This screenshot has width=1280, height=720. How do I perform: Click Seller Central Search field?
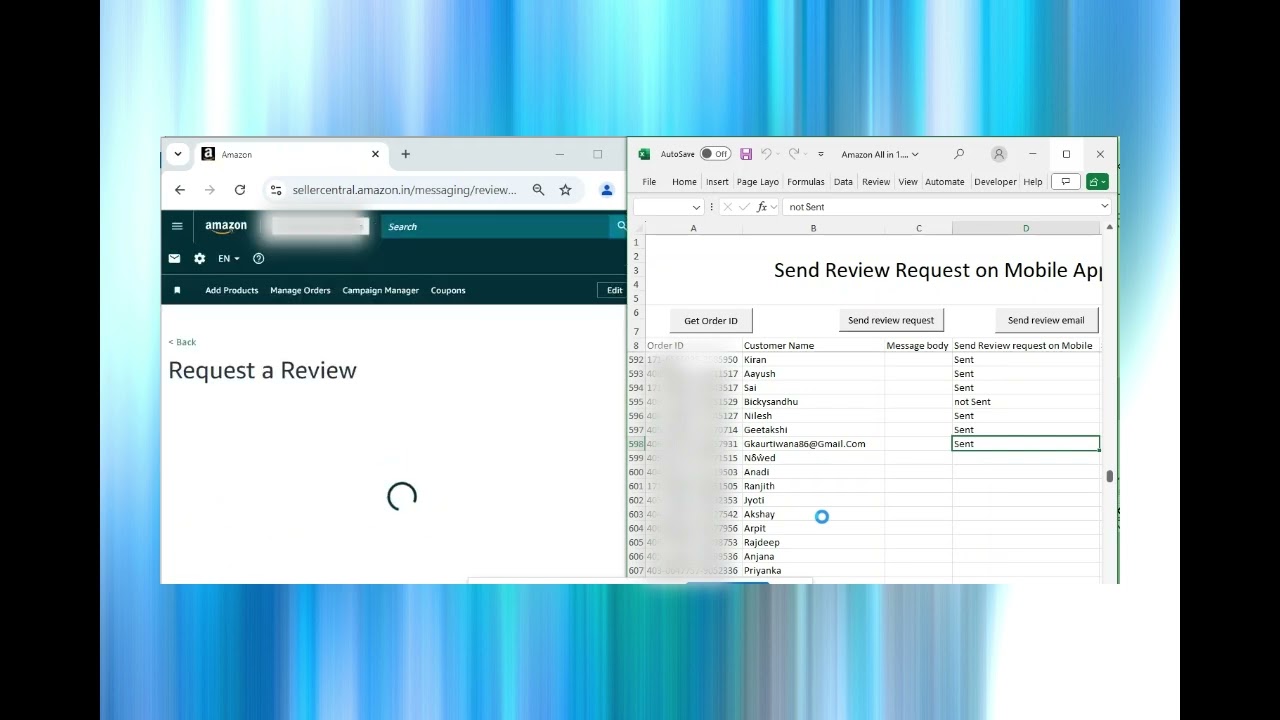point(495,227)
